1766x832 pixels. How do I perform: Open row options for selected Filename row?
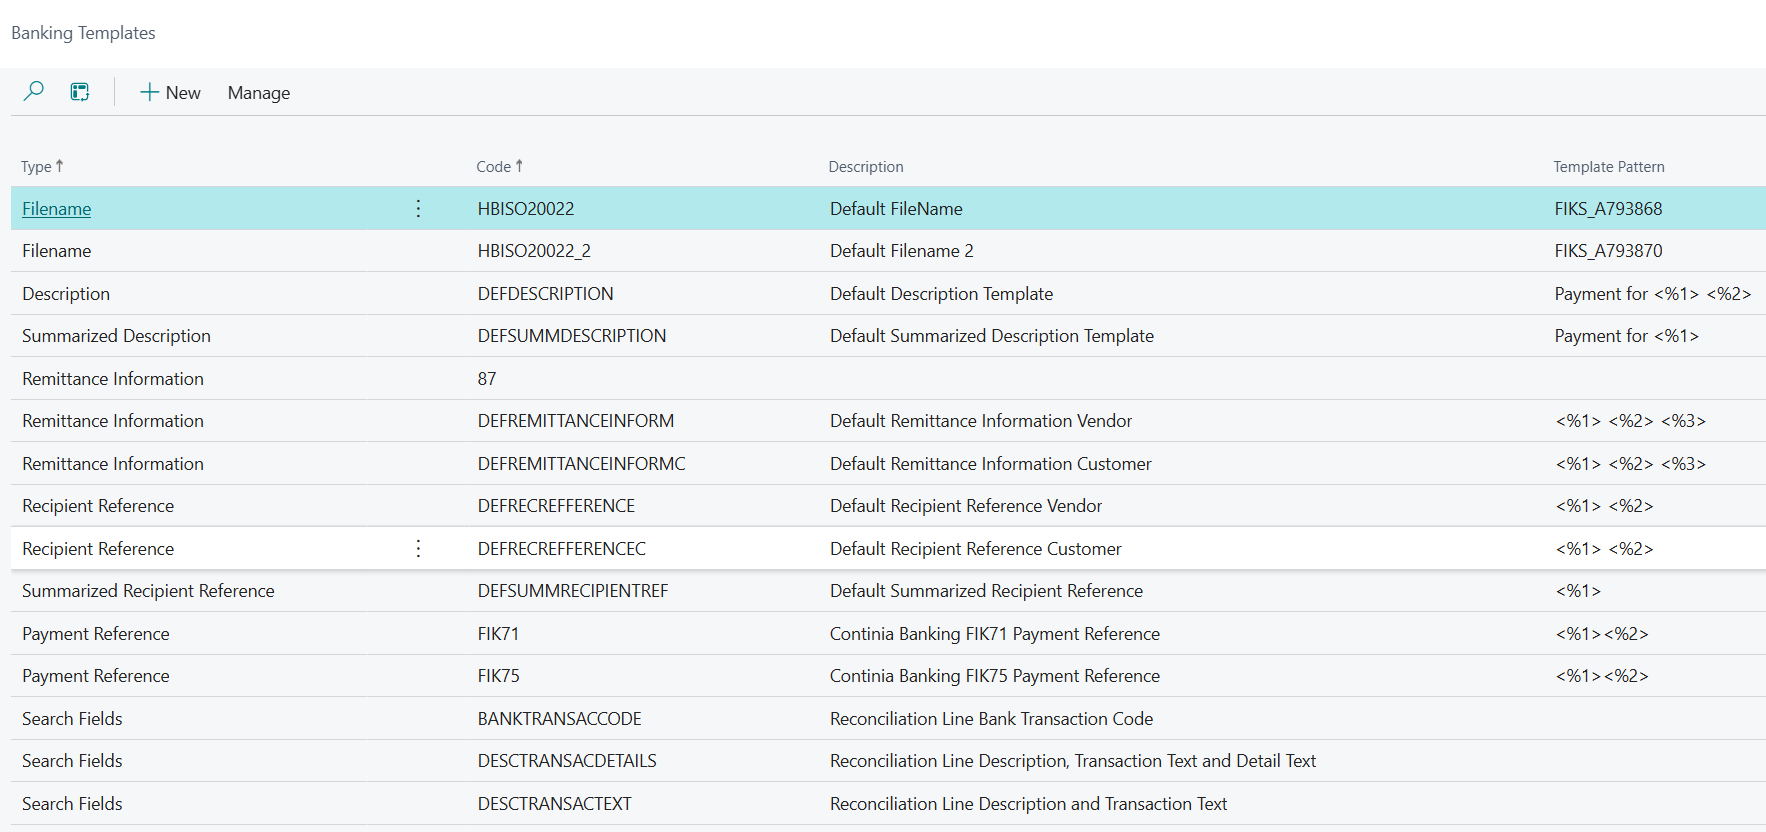point(418,208)
